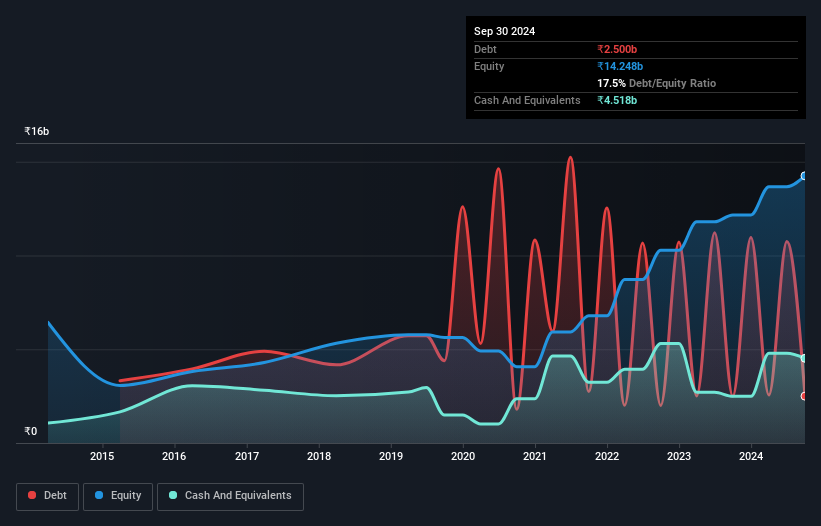Toggle the Equity series legend button
The width and height of the screenshot is (821, 526).
pyautogui.click(x=118, y=496)
